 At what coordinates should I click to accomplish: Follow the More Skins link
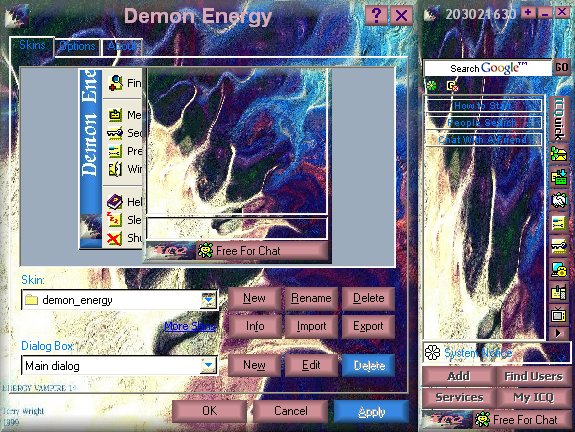coord(190,326)
